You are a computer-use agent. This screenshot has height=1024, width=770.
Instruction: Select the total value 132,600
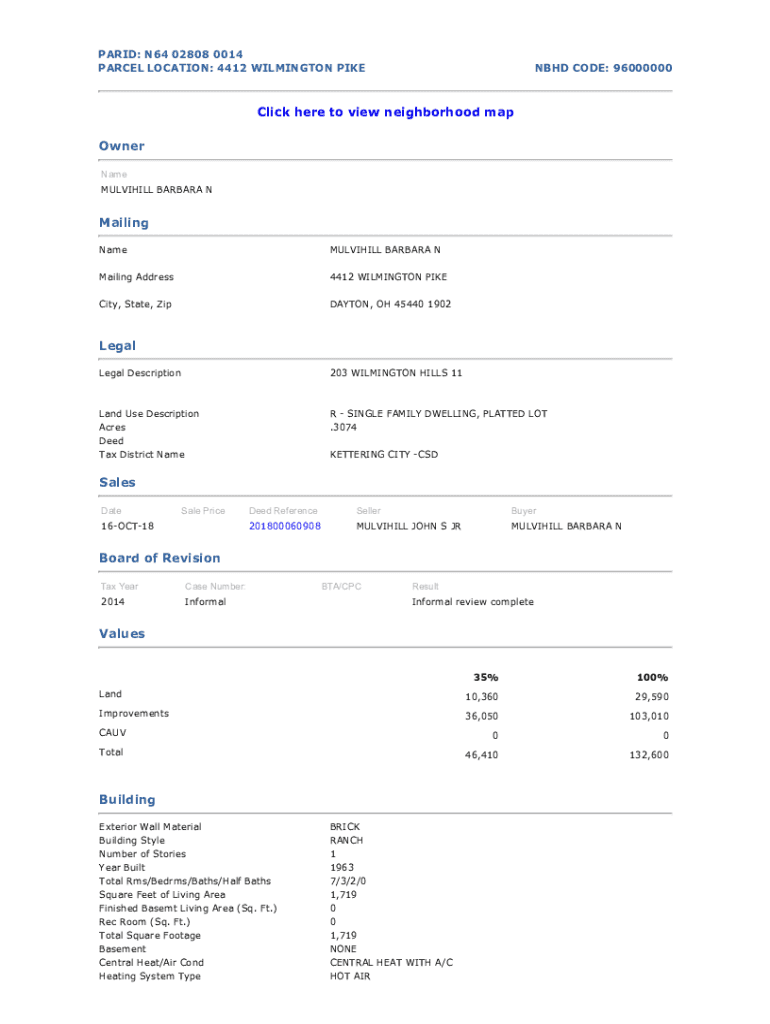point(650,755)
